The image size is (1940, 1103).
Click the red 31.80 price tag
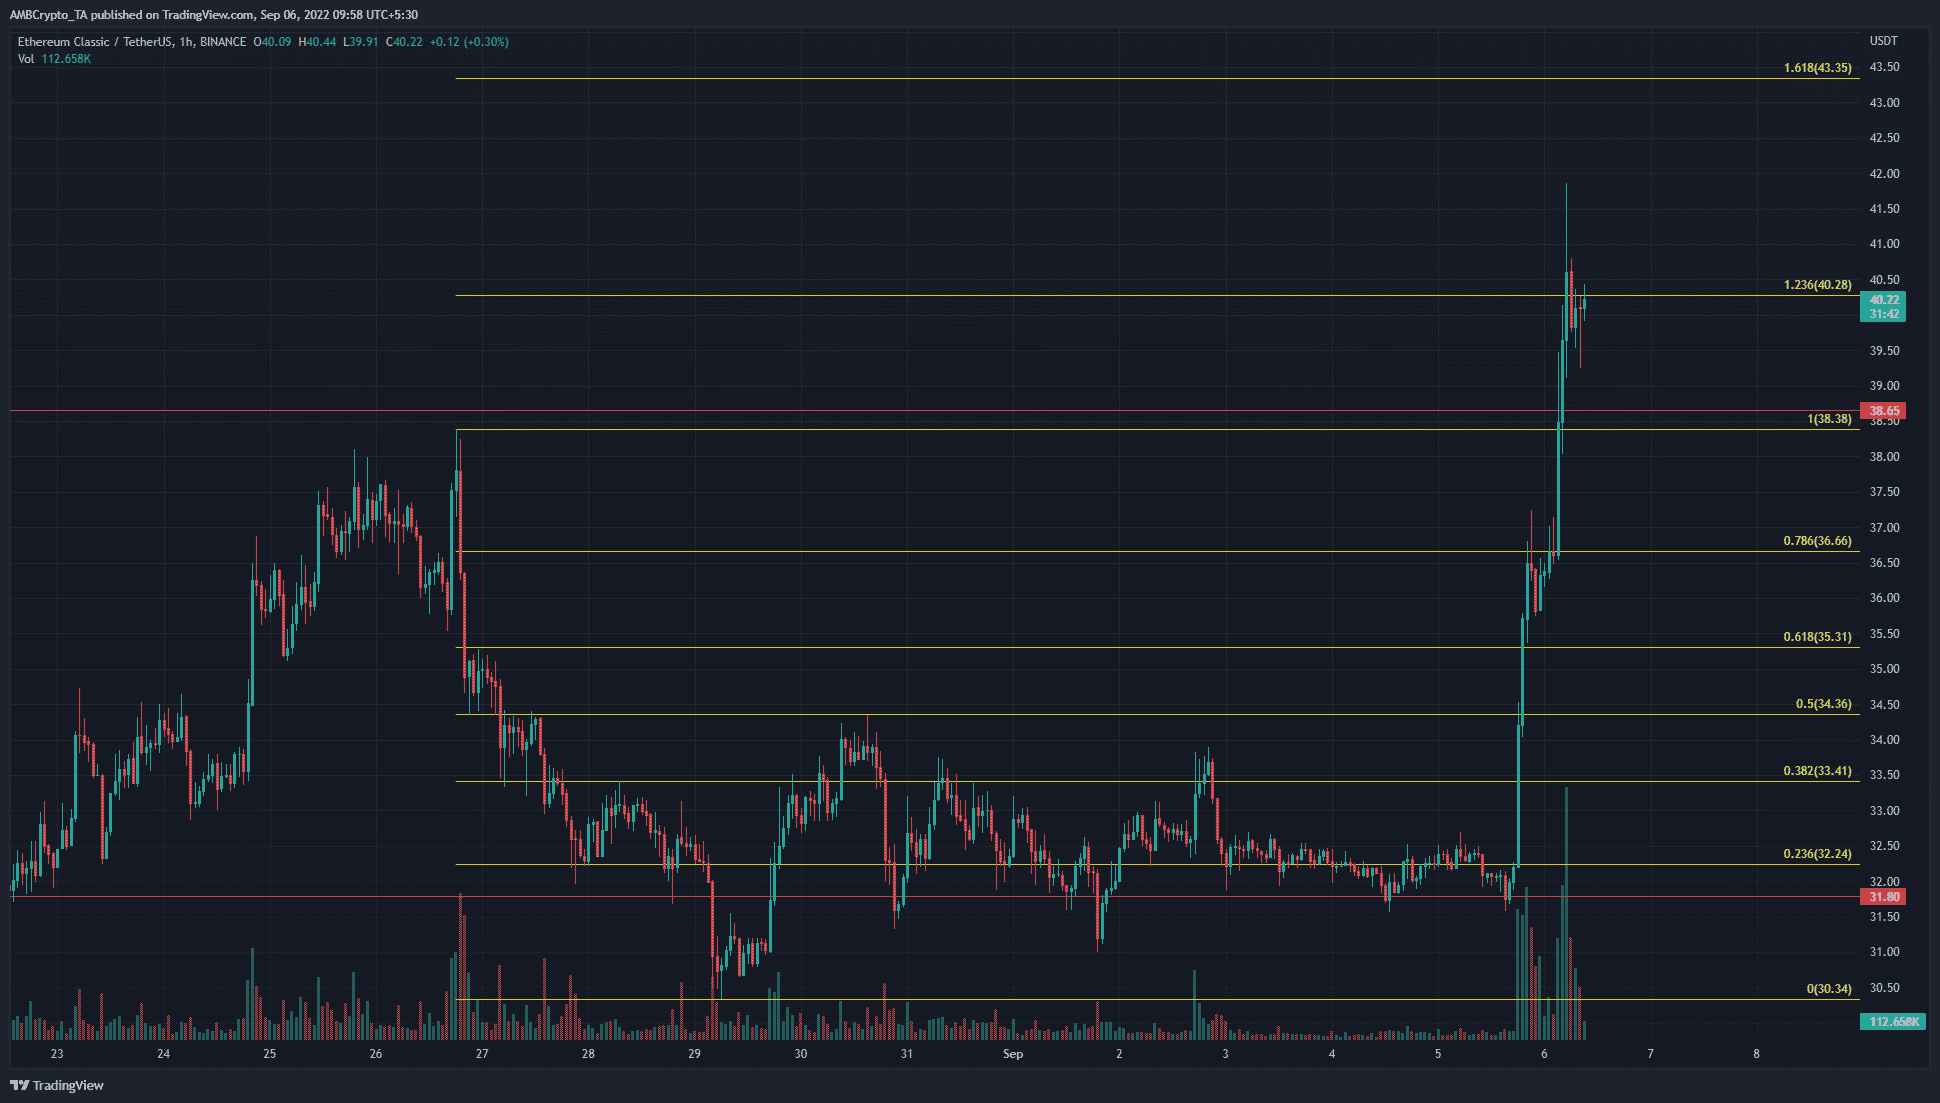(x=1883, y=897)
